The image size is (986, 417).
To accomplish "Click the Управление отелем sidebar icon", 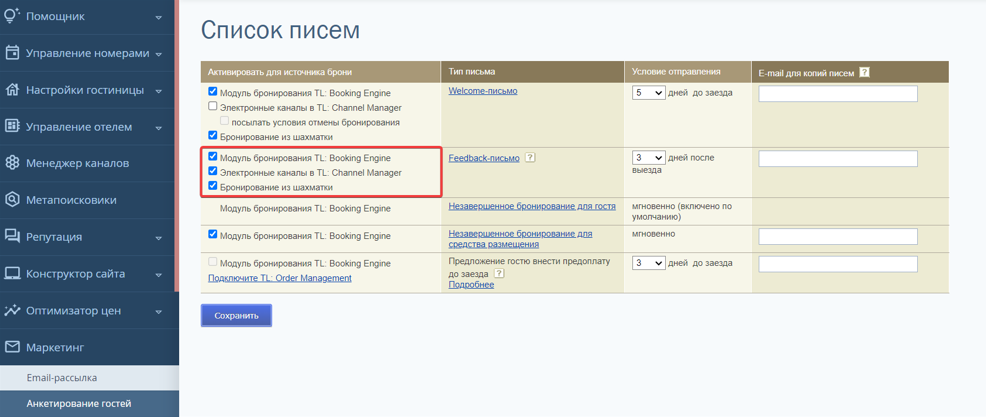I will coord(13,126).
